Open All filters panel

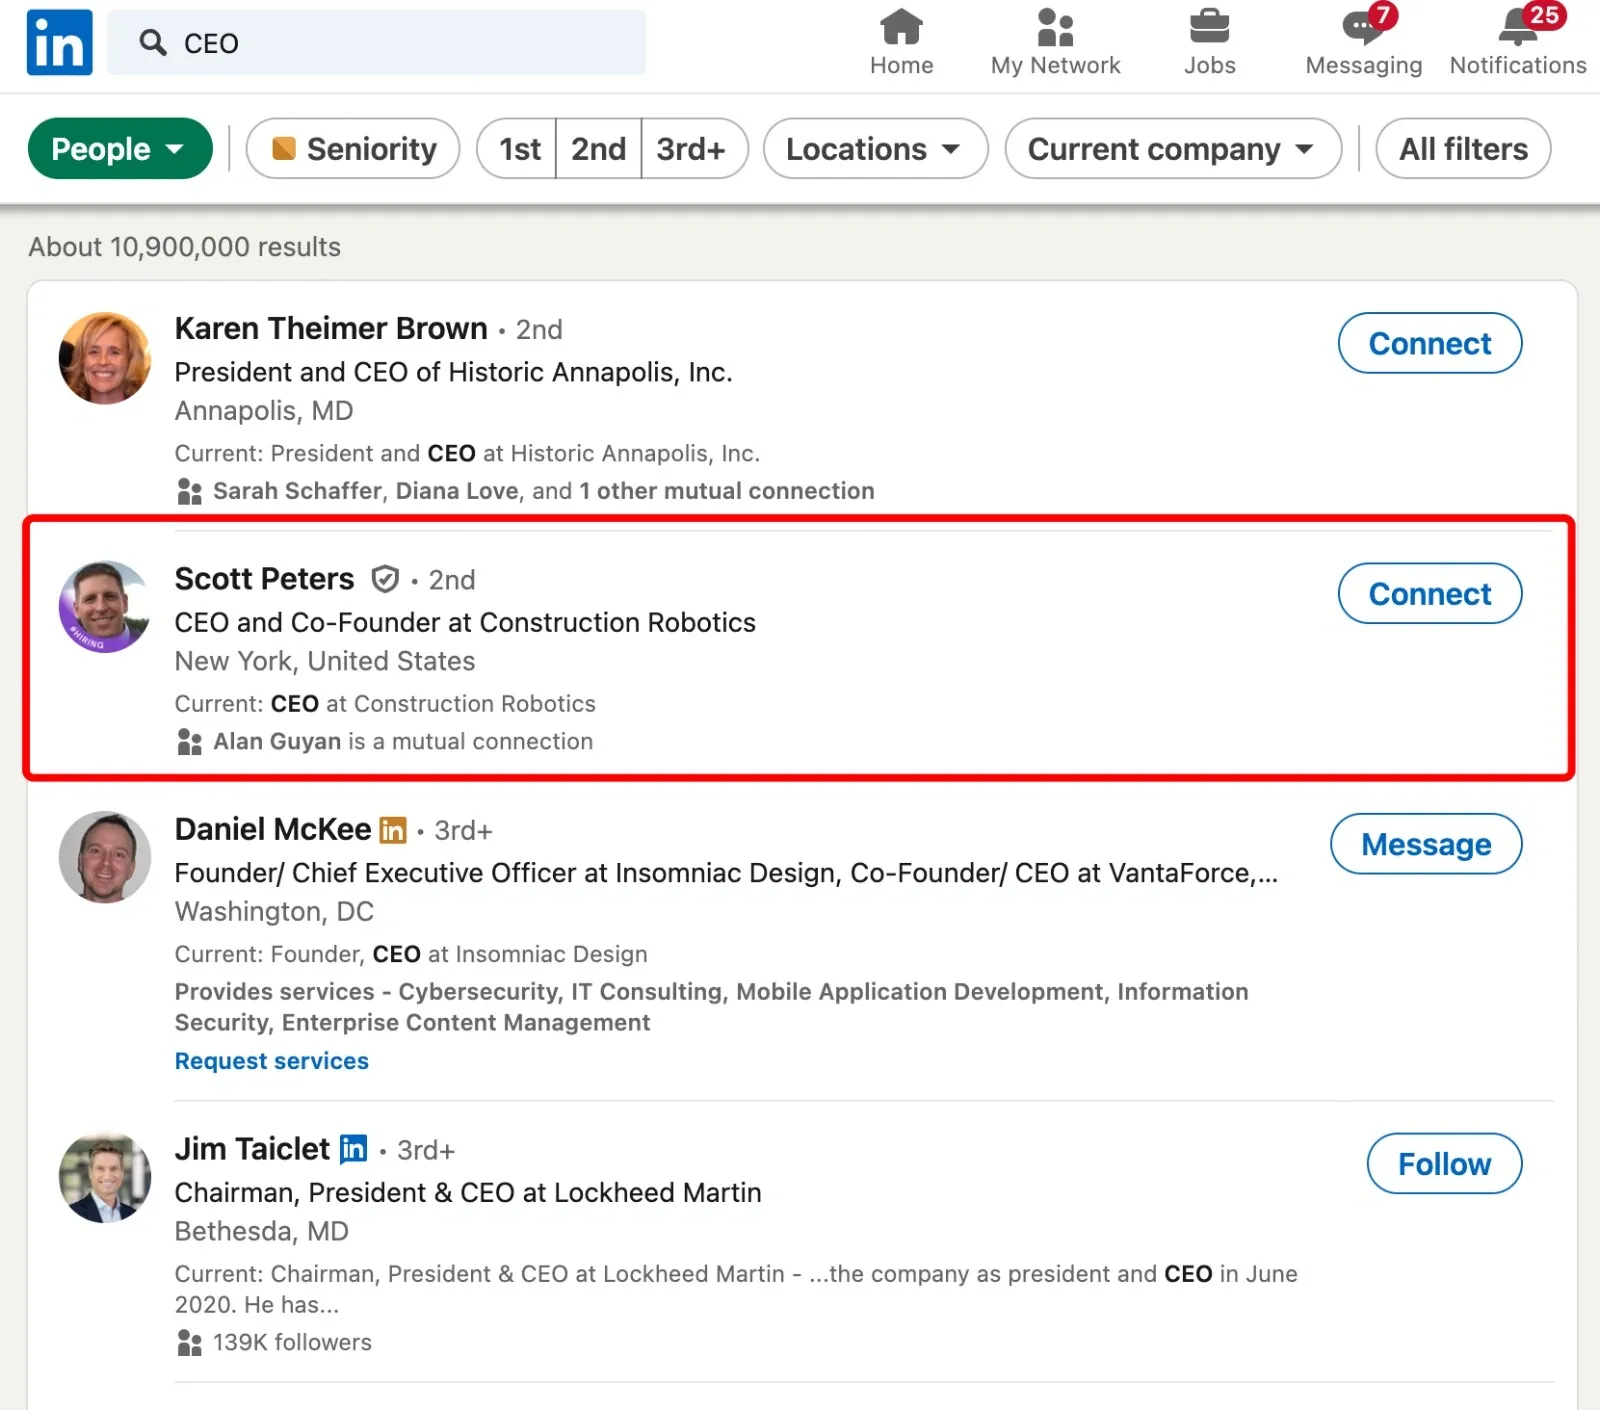1463,149
